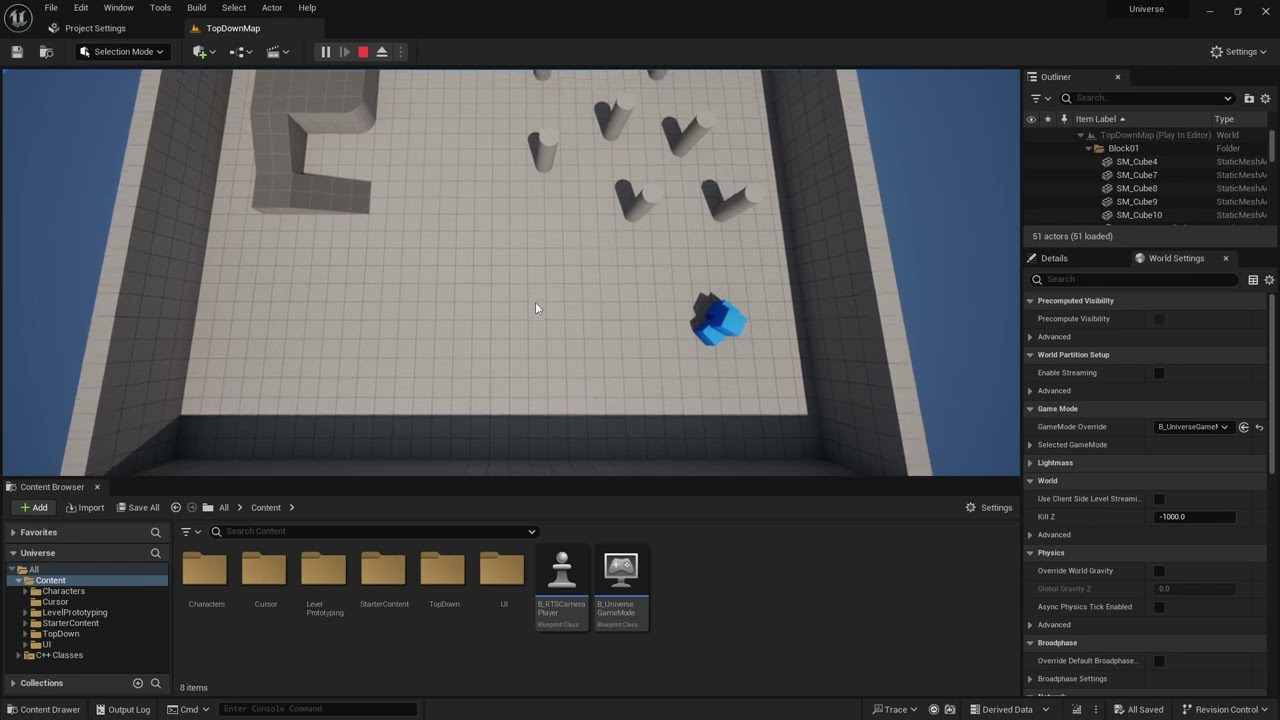Image resolution: width=1280 pixels, height=720 pixels.
Task: Toggle Use Client Side Level Streaming checkbox
Action: pos(1159,499)
